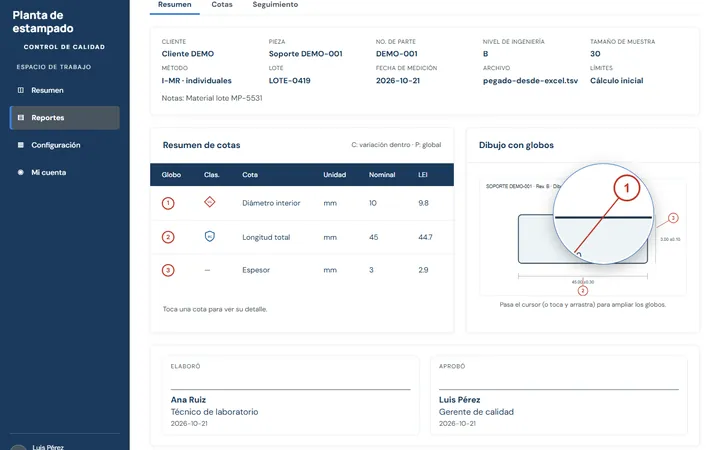720x450 pixels.
Task: Open the Luis Pérez user profile at sidebar bottom
Action: (x=48, y=447)
